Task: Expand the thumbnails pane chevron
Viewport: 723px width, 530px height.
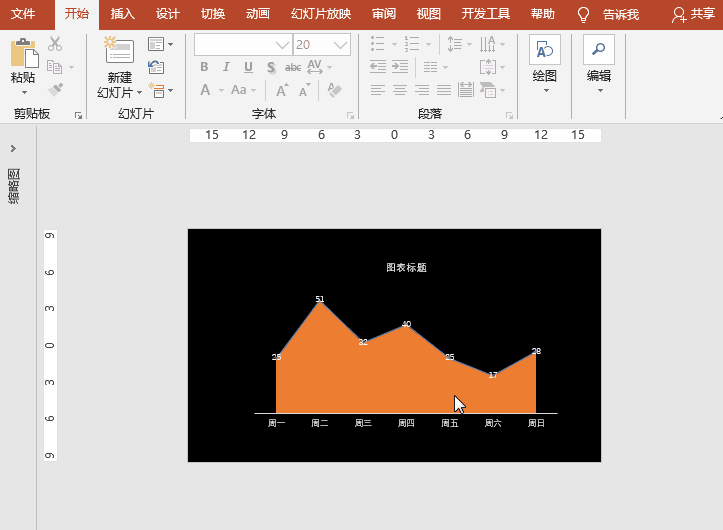Action: tap(13, 148)
